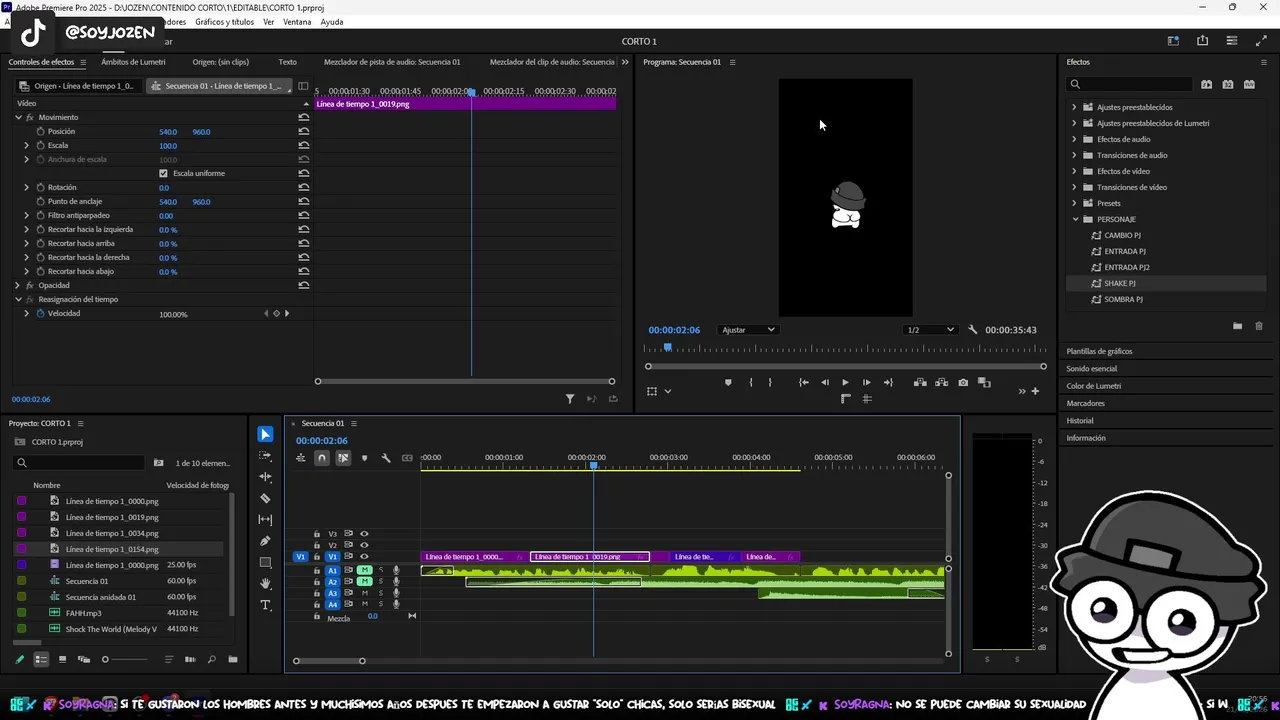Select the Rectangle tool
1280x720 pixels.
click(265, 562)
